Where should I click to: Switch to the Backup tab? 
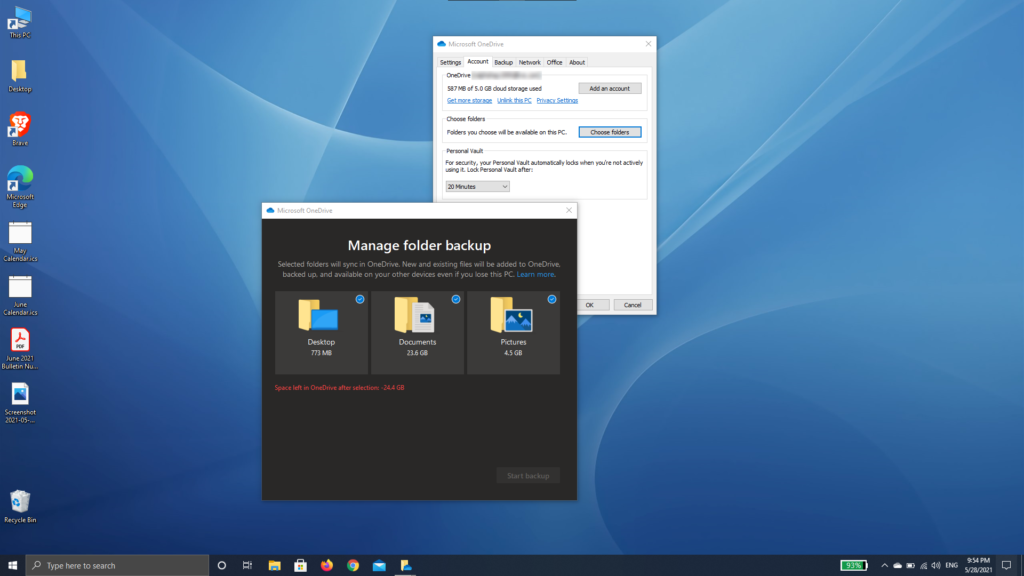coord(504,63)
